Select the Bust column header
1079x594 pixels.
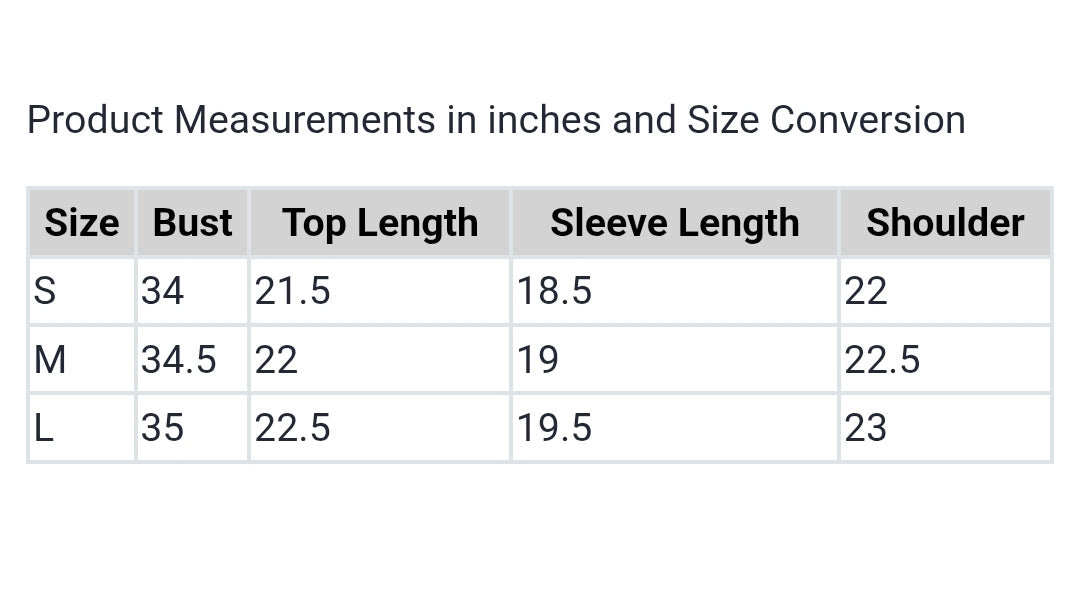point(192,223)
